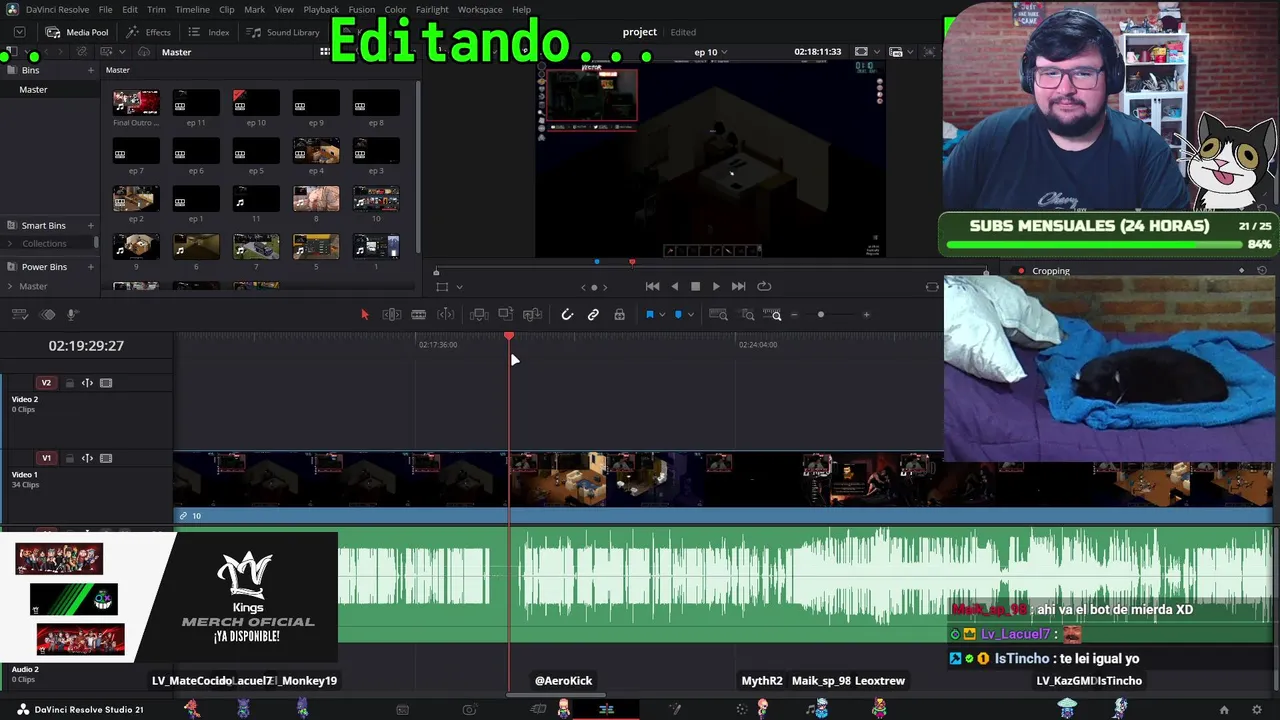This screenshot has width=1280, height=720.
Task: Click the Detail Zoom icon
Action: (747, 315)
